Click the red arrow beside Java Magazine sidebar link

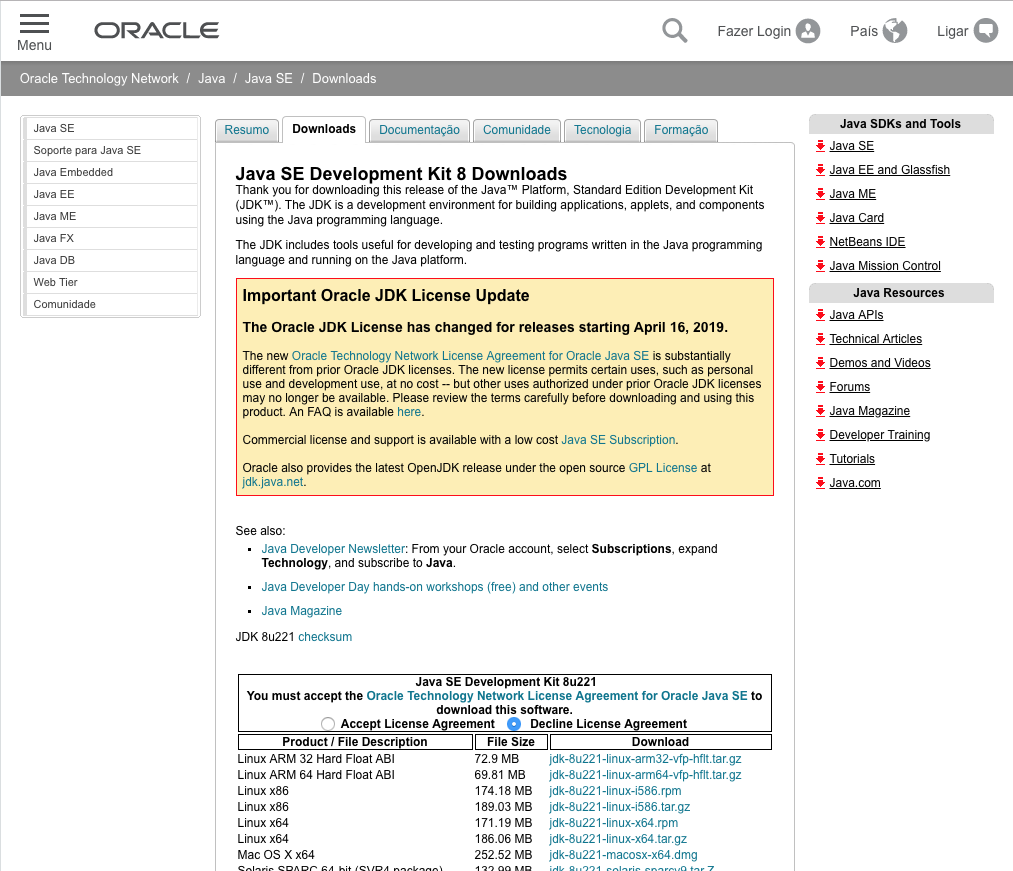coord(820,410)
